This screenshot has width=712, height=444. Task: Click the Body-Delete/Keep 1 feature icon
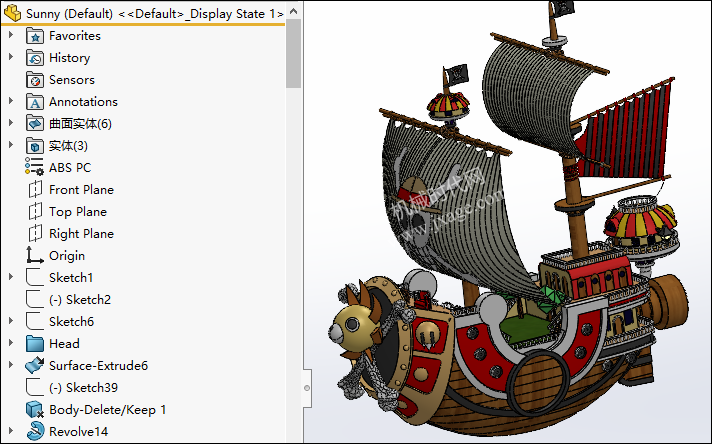tap(35, 409)
